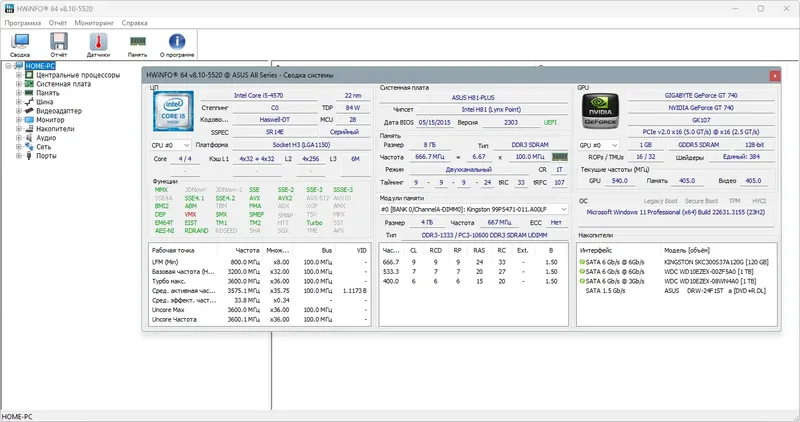The width and height of the screenshot is (800, 422).
Task: Expand the Видеоадаптер tree node
Action: [x=19, y=111]
